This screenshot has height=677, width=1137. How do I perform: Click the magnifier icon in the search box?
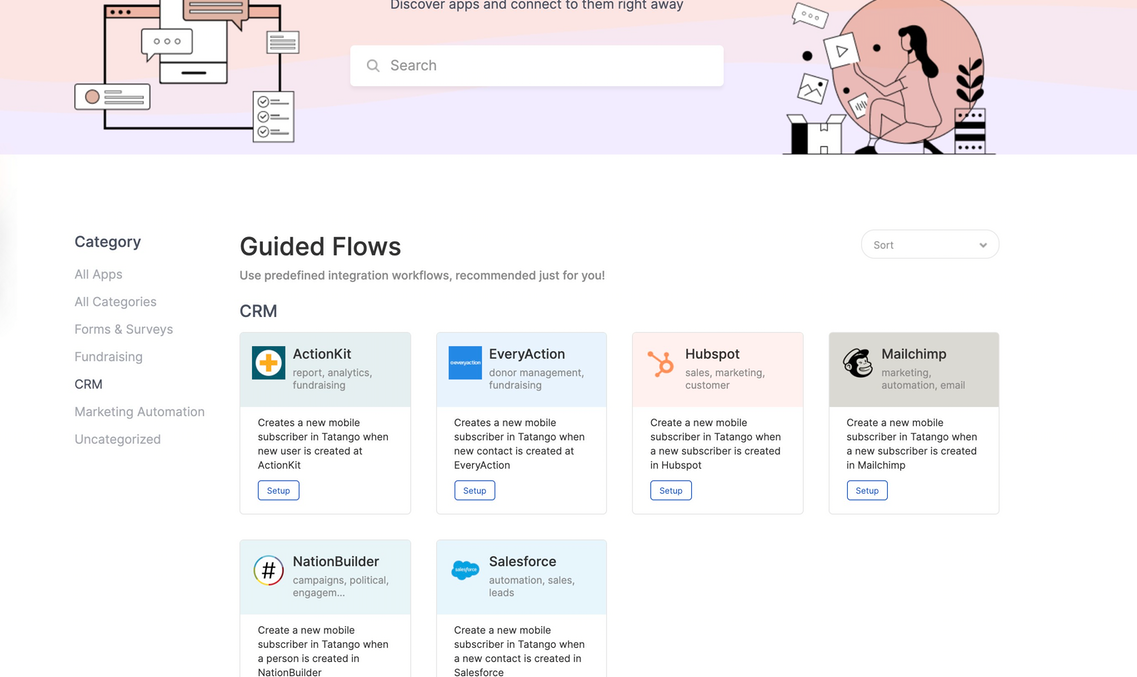point(373,66)
